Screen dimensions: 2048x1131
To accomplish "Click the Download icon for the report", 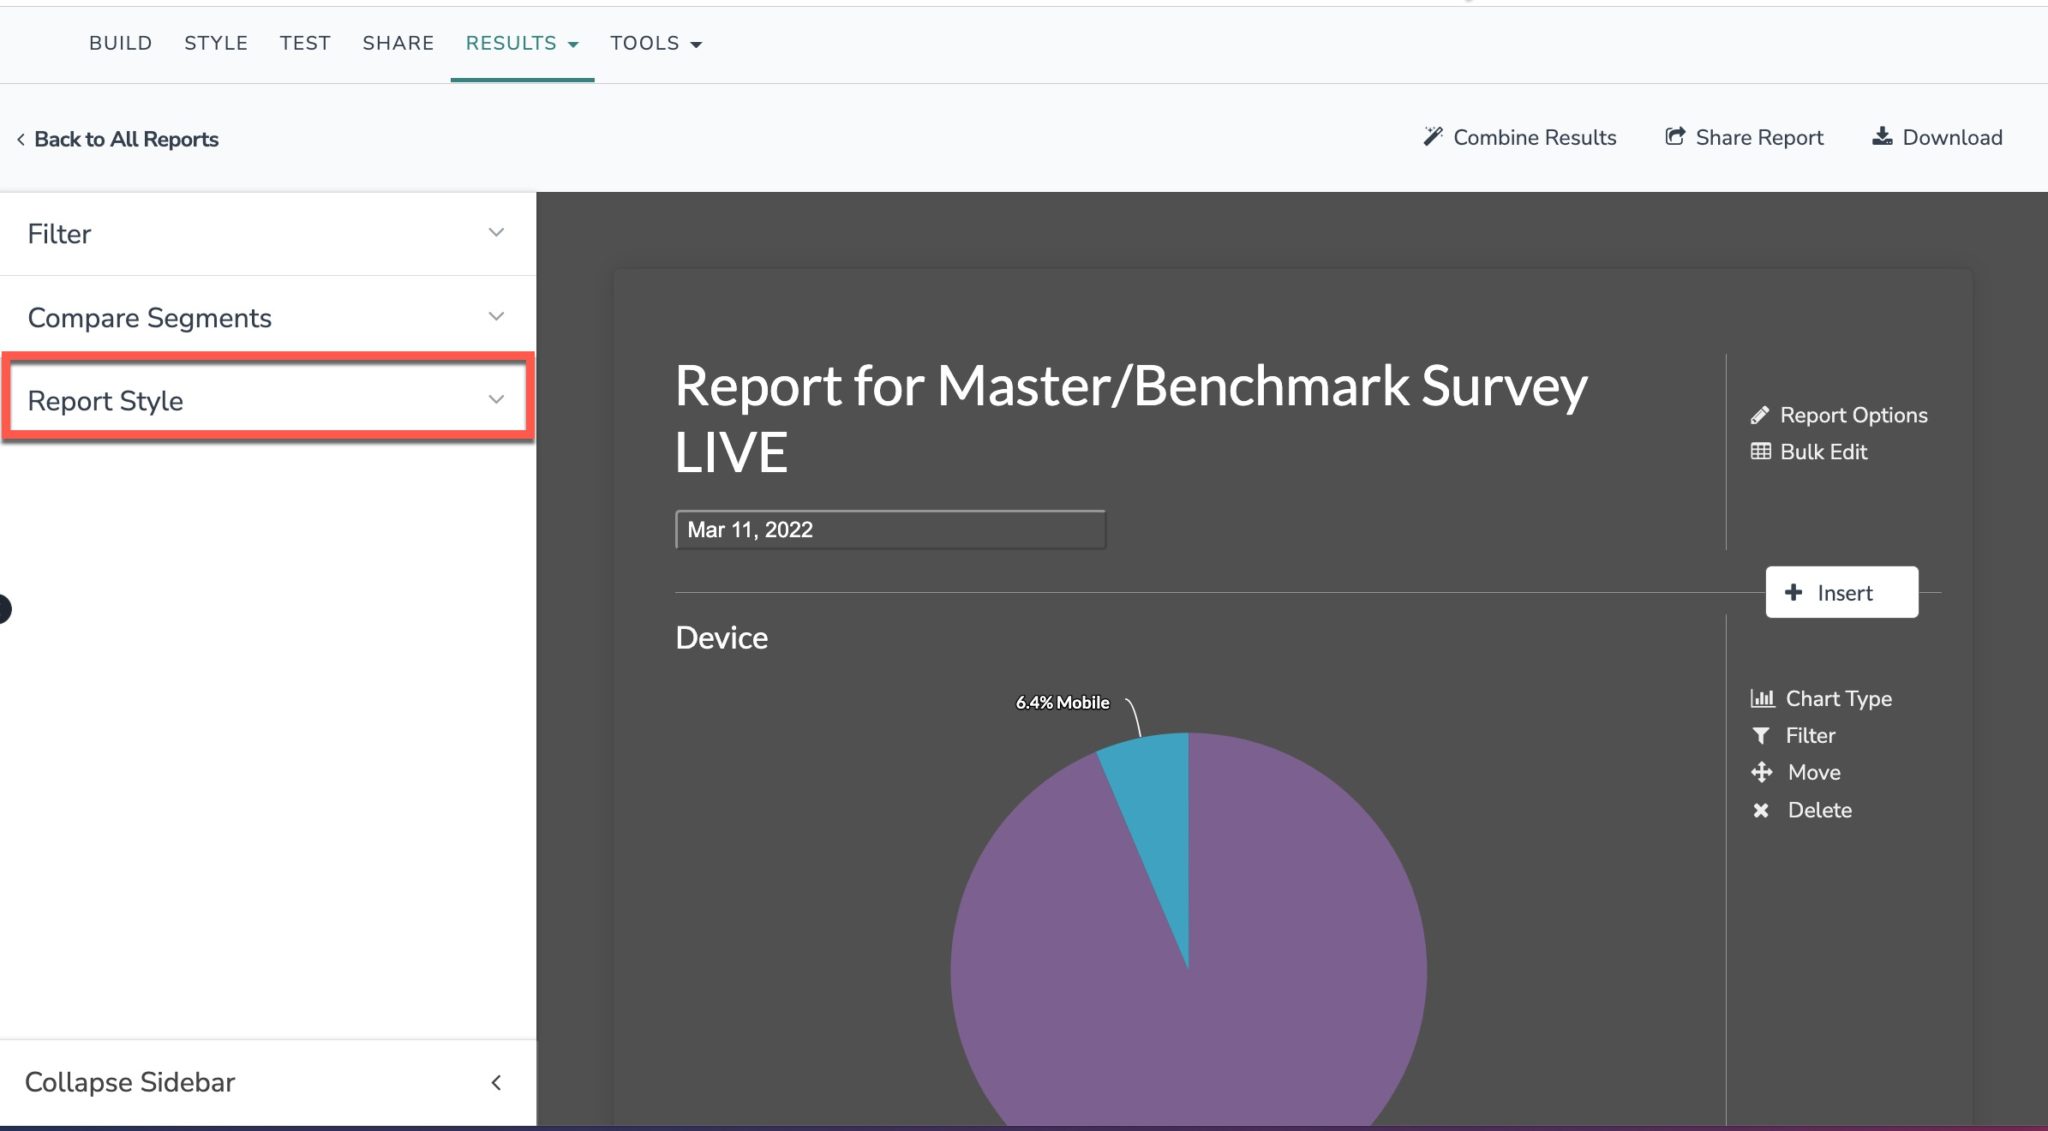I will [x=1884, y=136].
